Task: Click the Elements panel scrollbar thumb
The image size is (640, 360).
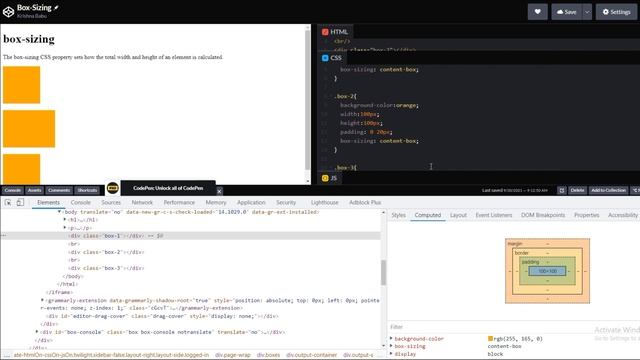Action: 383,272
